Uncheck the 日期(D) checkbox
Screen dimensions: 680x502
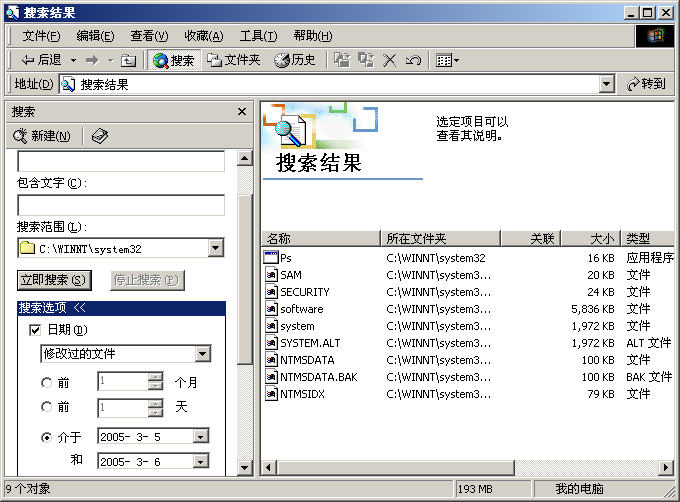pos(35,330)
